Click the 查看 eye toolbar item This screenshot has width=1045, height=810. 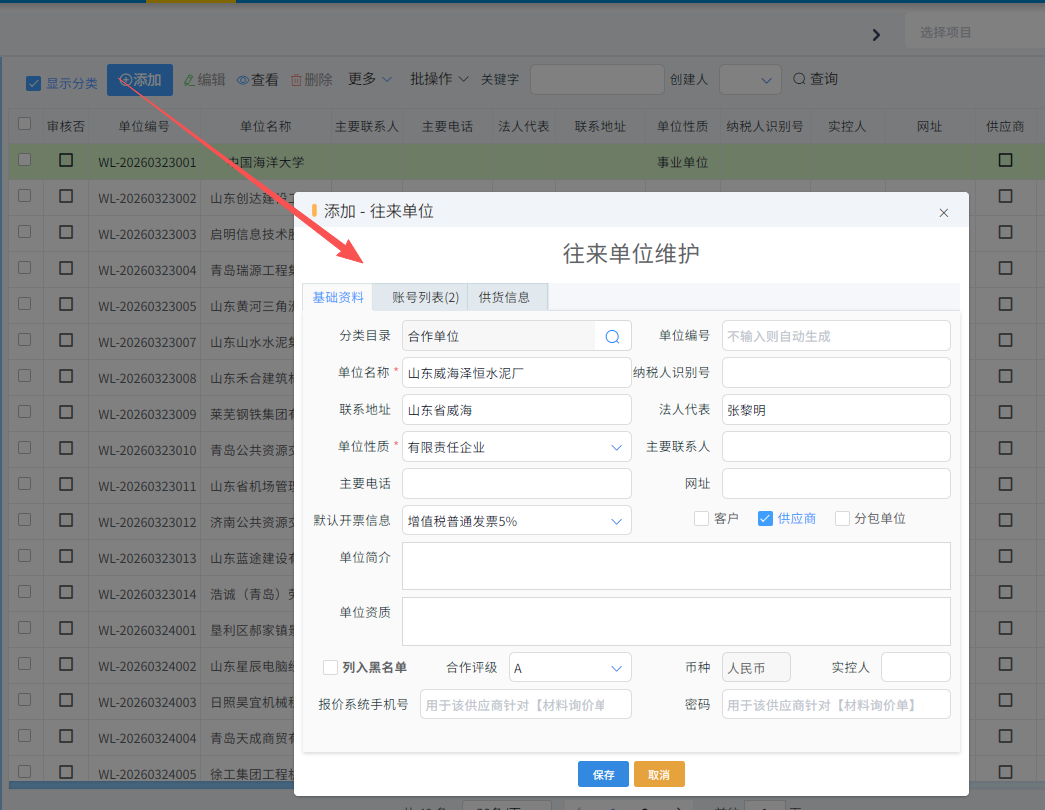258,80
